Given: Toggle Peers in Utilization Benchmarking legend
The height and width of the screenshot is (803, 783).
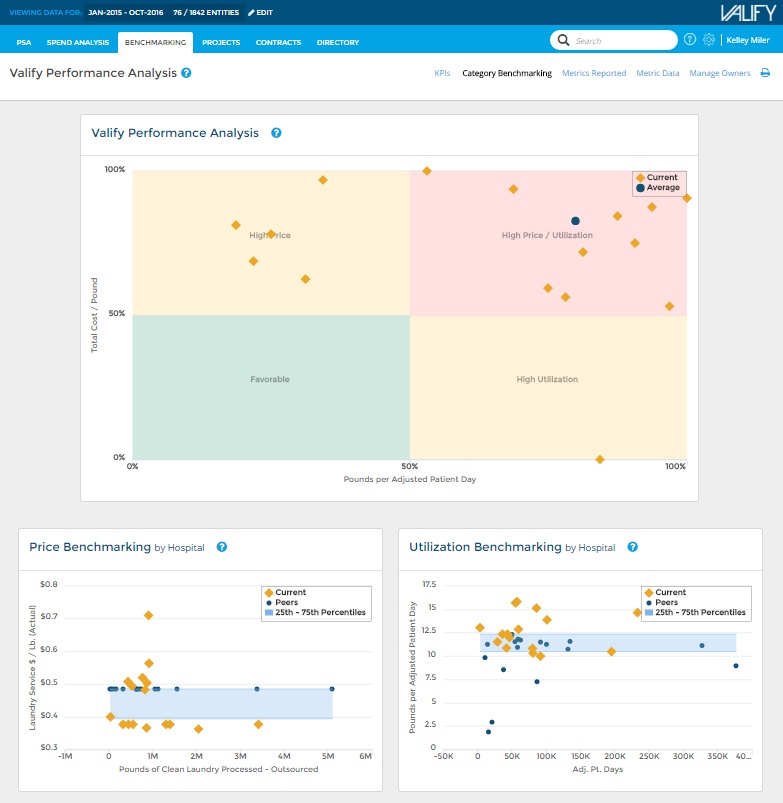Looking at the screenshot, I should 661,602.
